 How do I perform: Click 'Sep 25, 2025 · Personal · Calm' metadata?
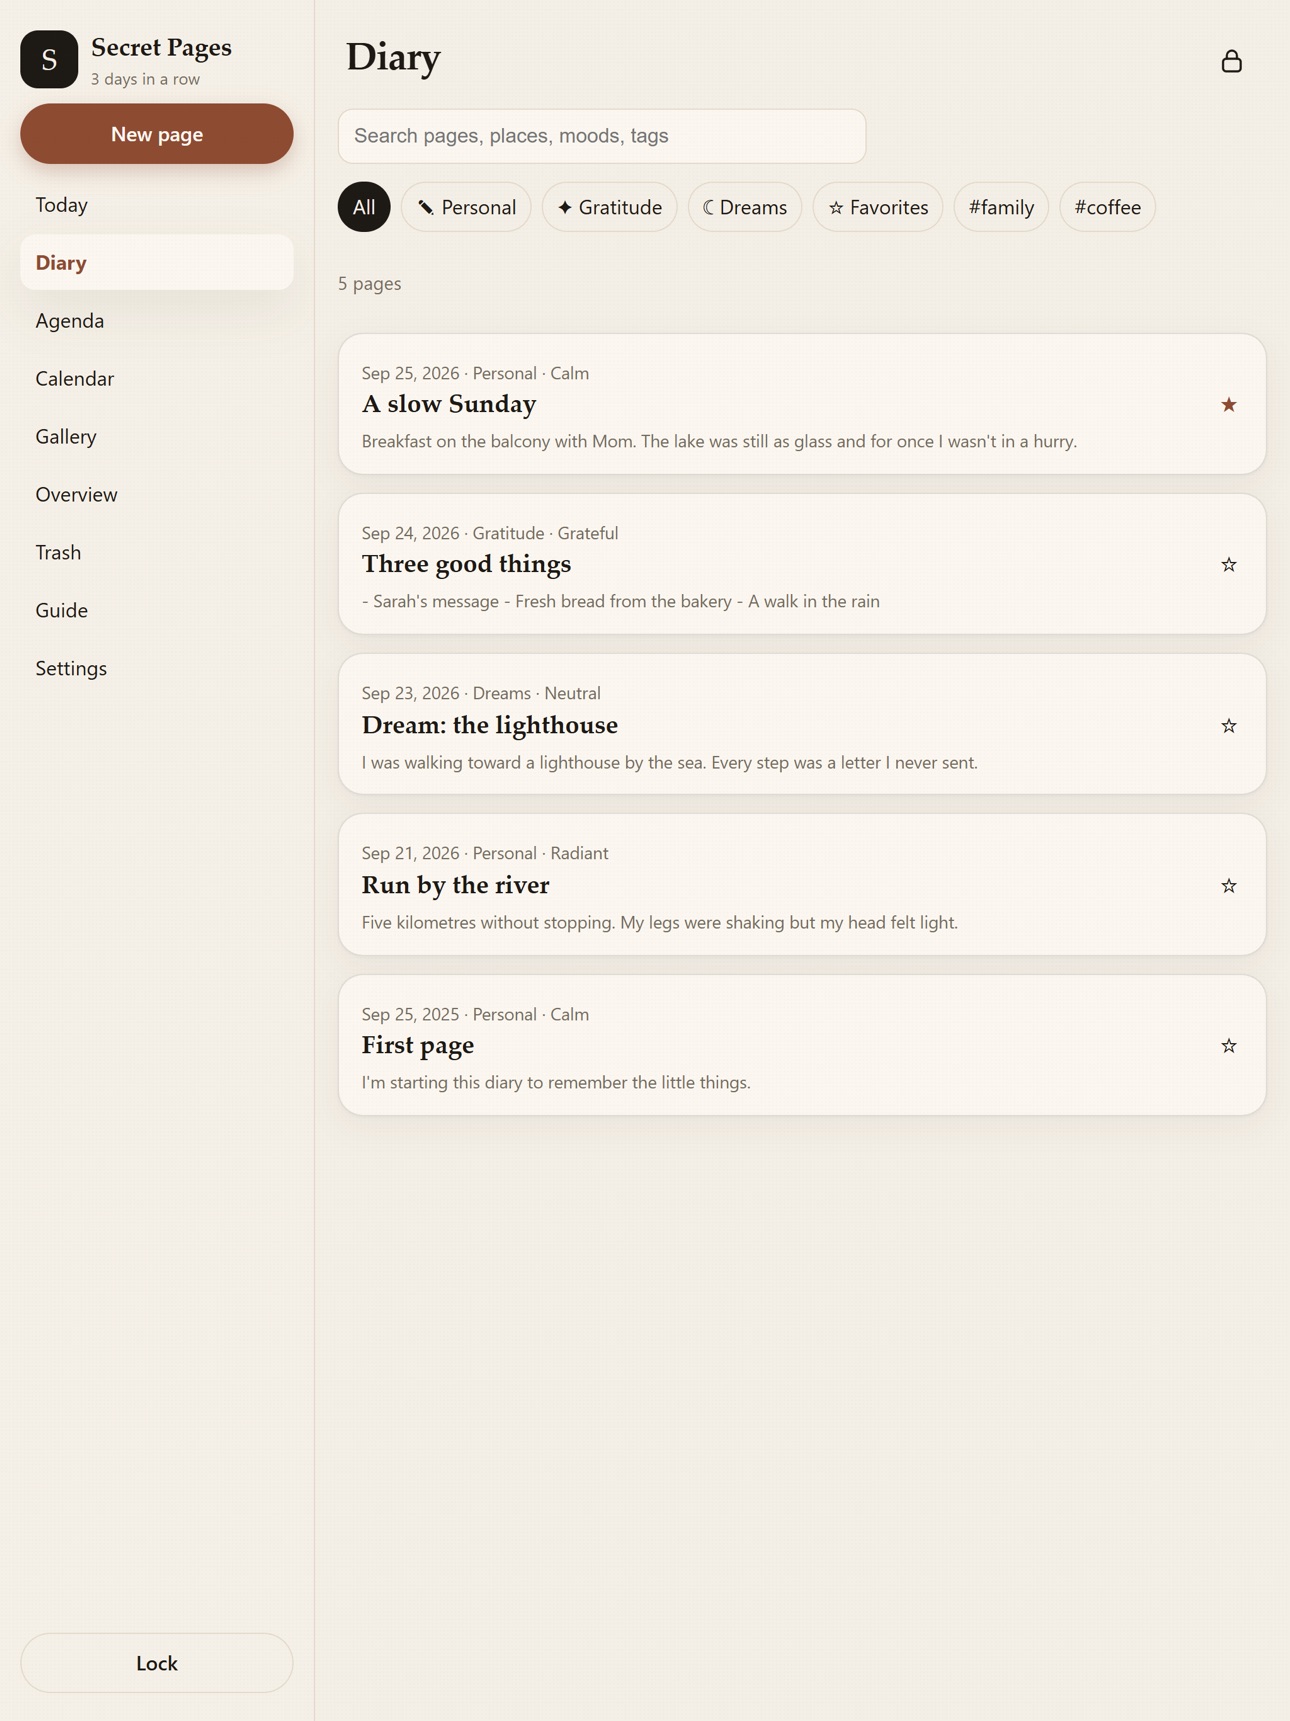click(475, 1014)
